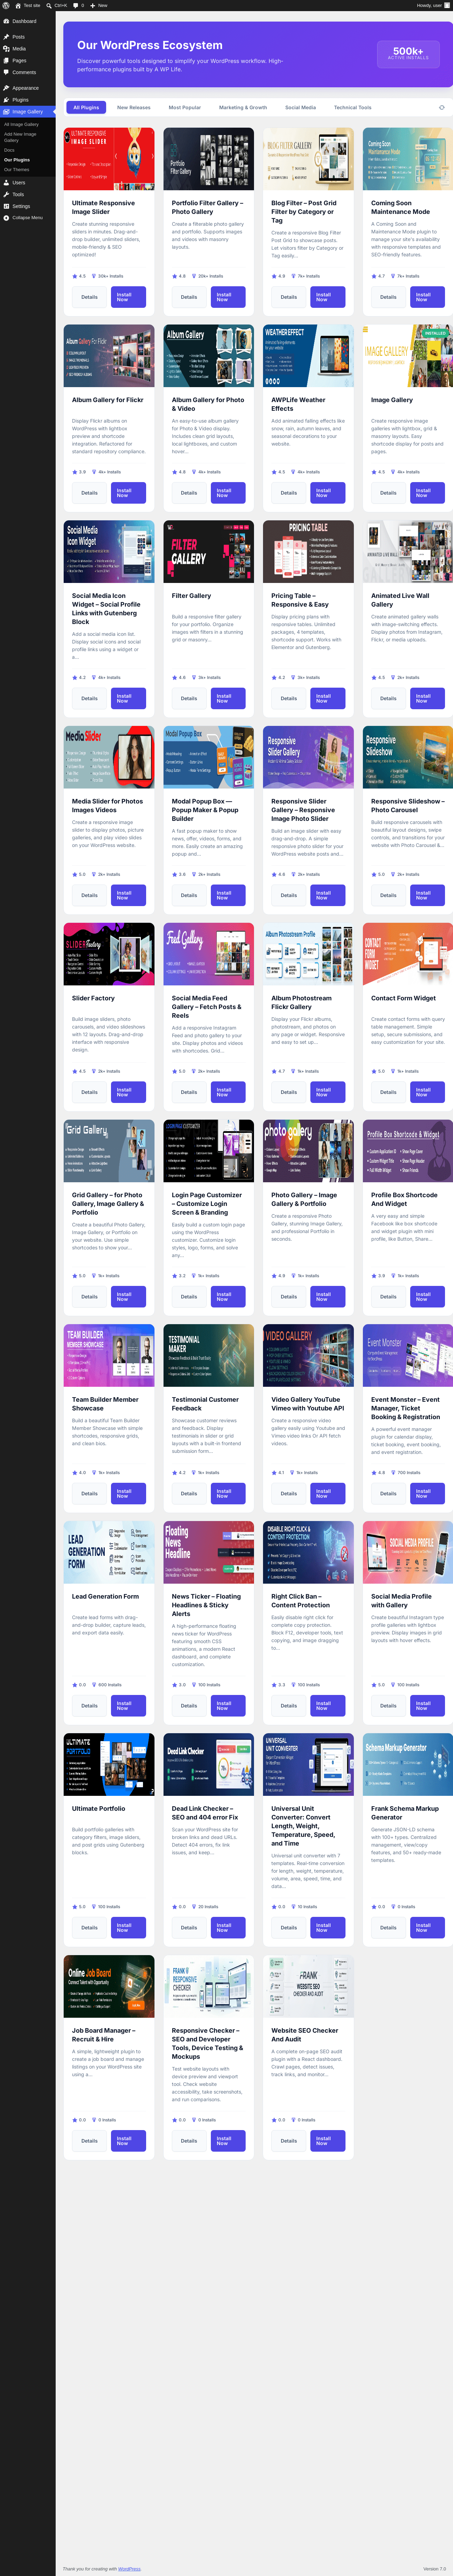The width and height of the screenshot is (453, 2576).
Task: View Details for Dead Link Checker
Action: [189, 1927]
